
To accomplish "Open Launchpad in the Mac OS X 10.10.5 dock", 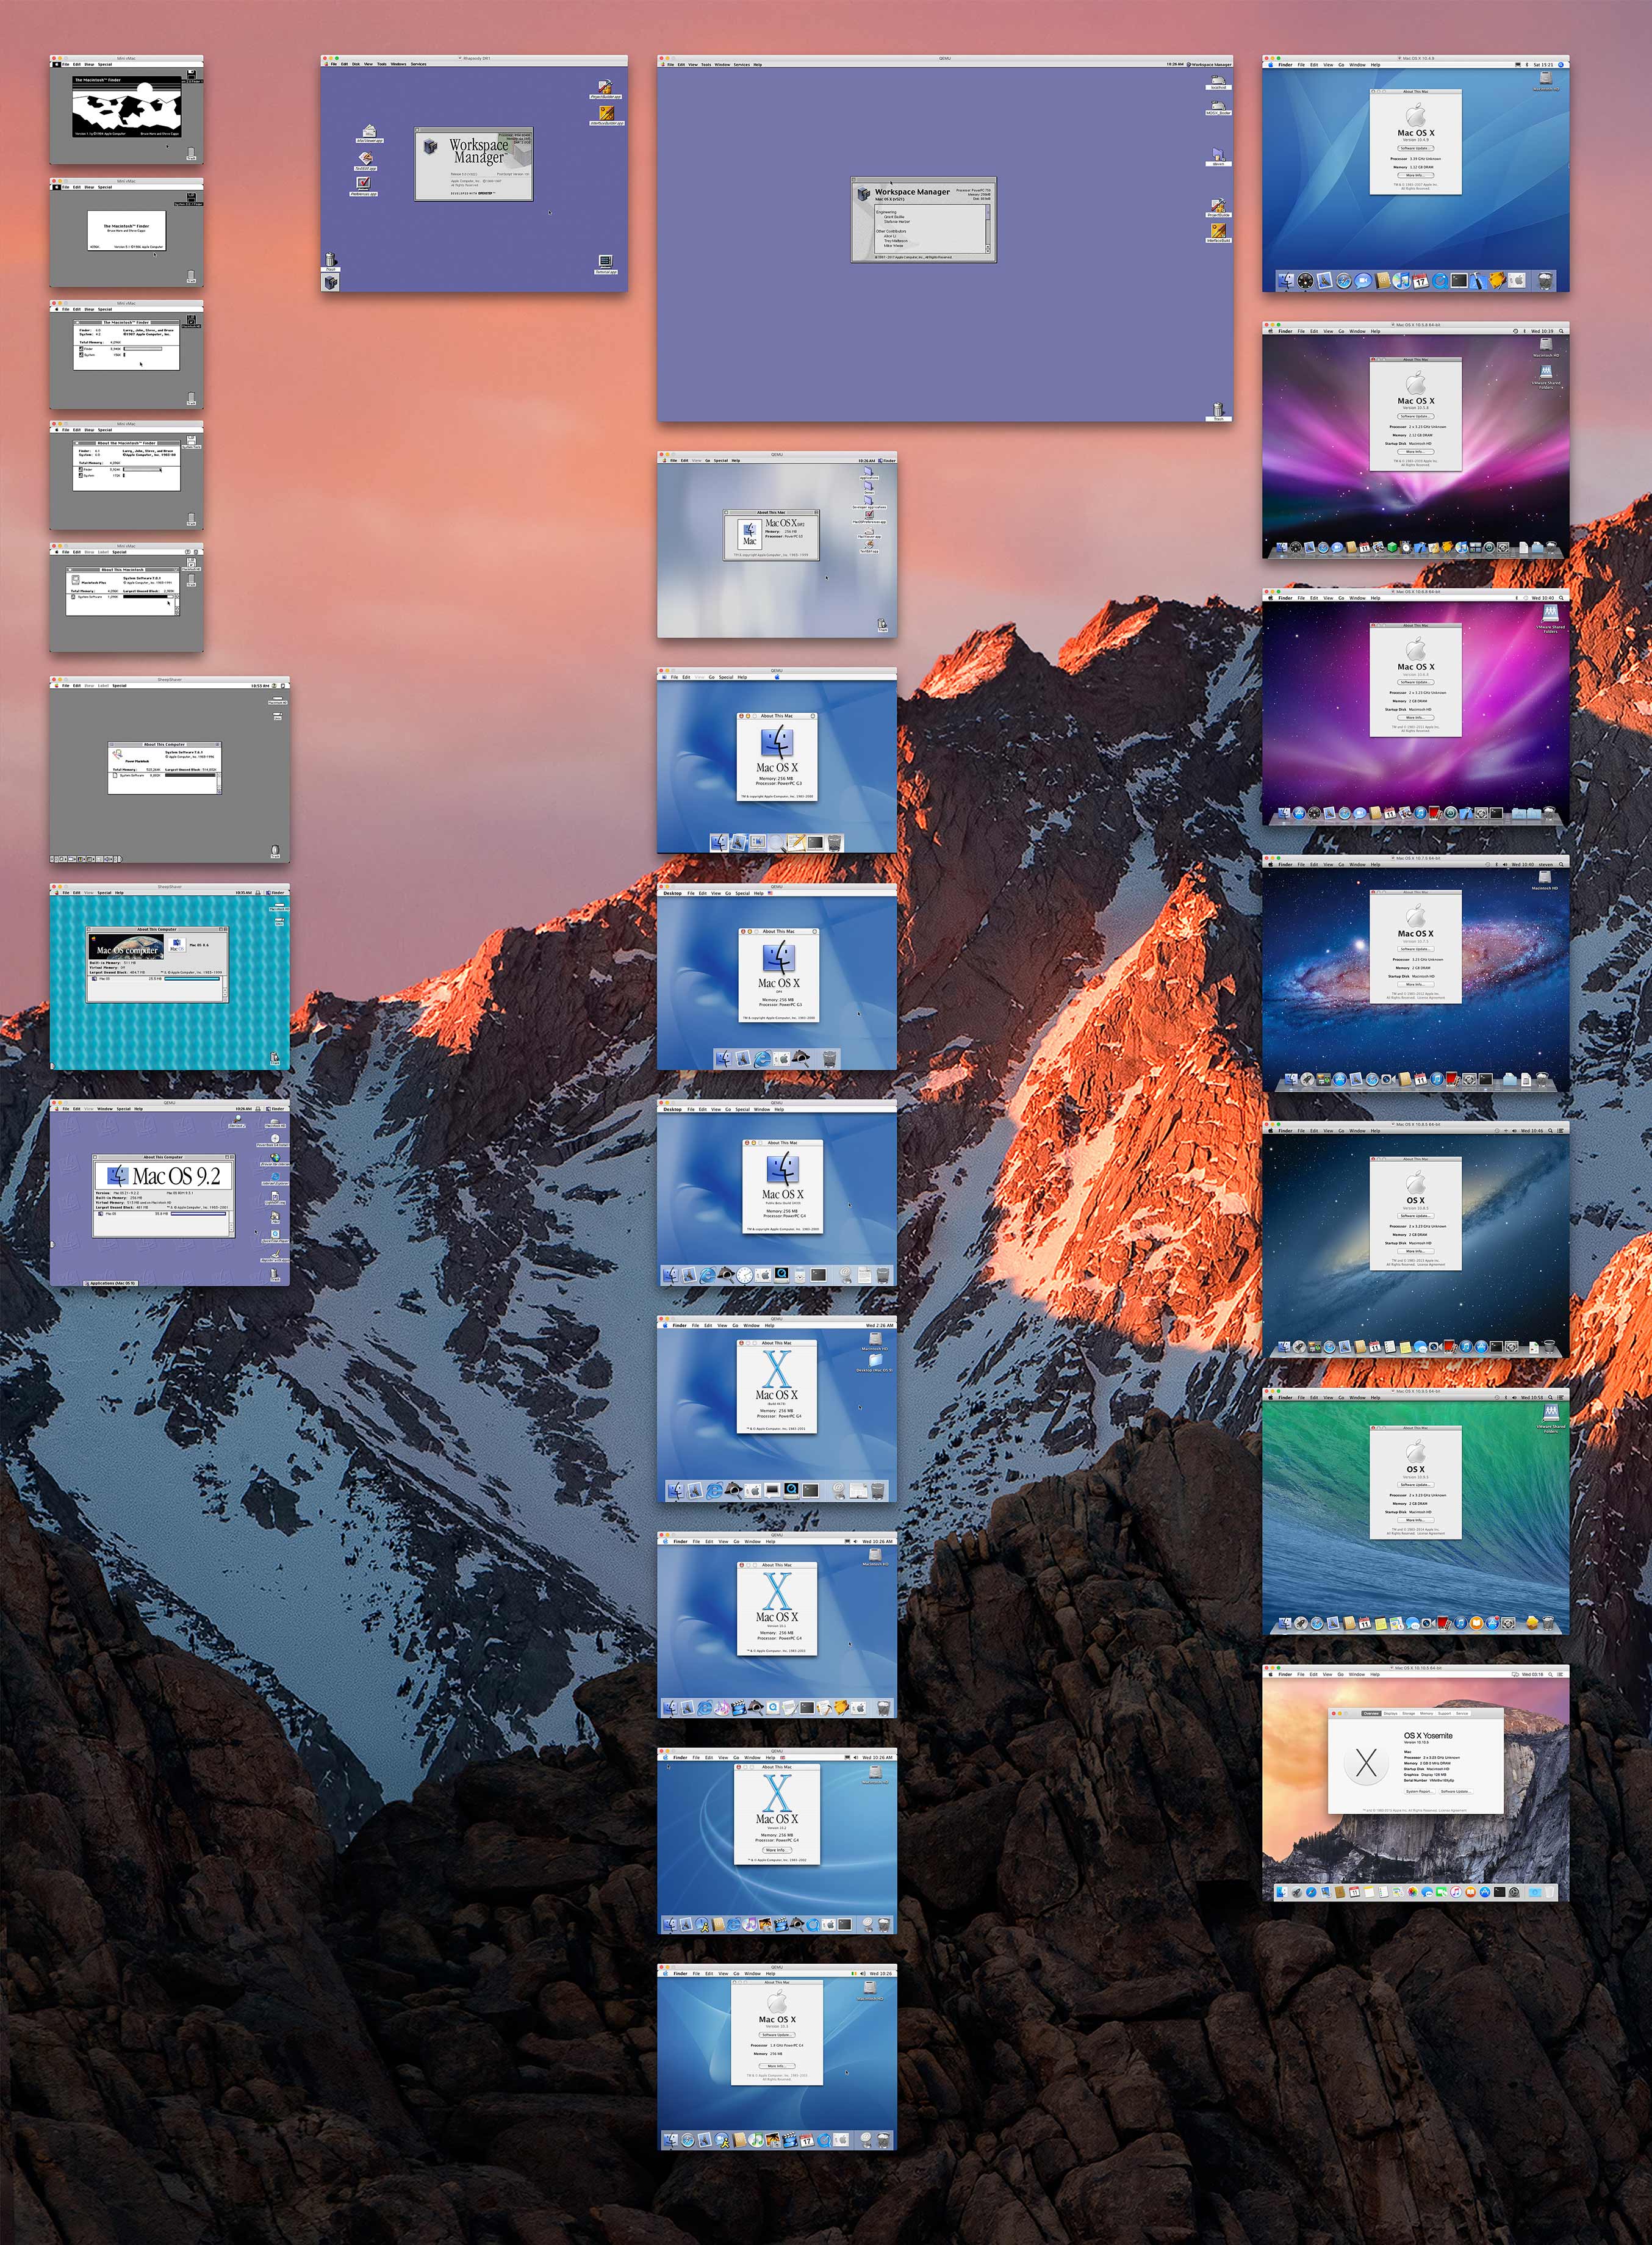I will [1297, 1892].
